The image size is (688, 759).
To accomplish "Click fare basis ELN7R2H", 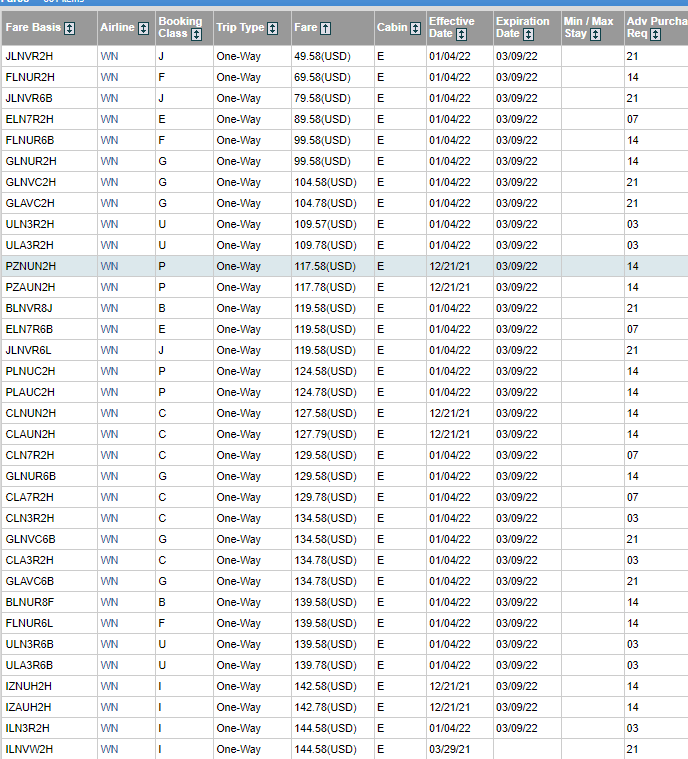I will pos(30,119).
